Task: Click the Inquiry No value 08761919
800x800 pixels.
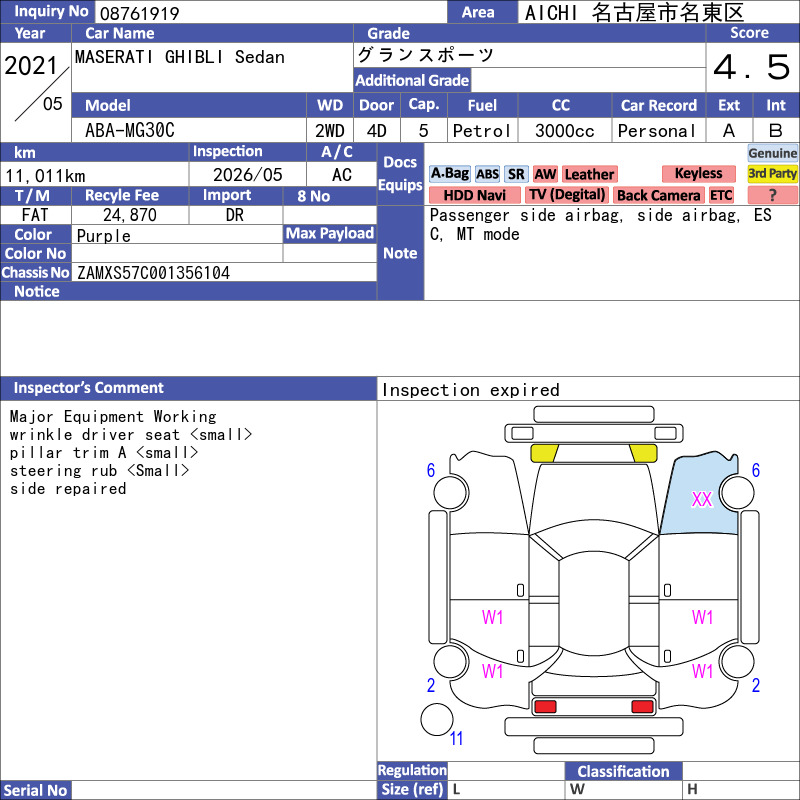Action: tap(139, 13)
